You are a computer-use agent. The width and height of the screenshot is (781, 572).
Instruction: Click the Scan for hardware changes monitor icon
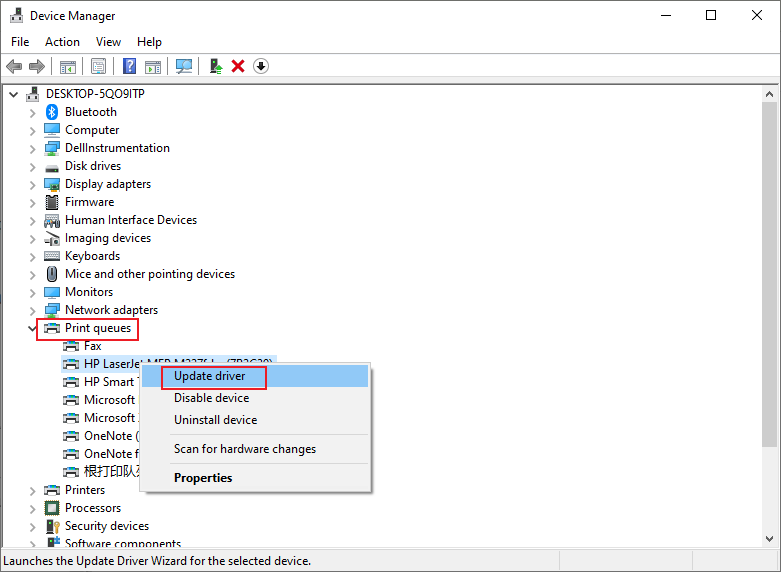point(184,66)
